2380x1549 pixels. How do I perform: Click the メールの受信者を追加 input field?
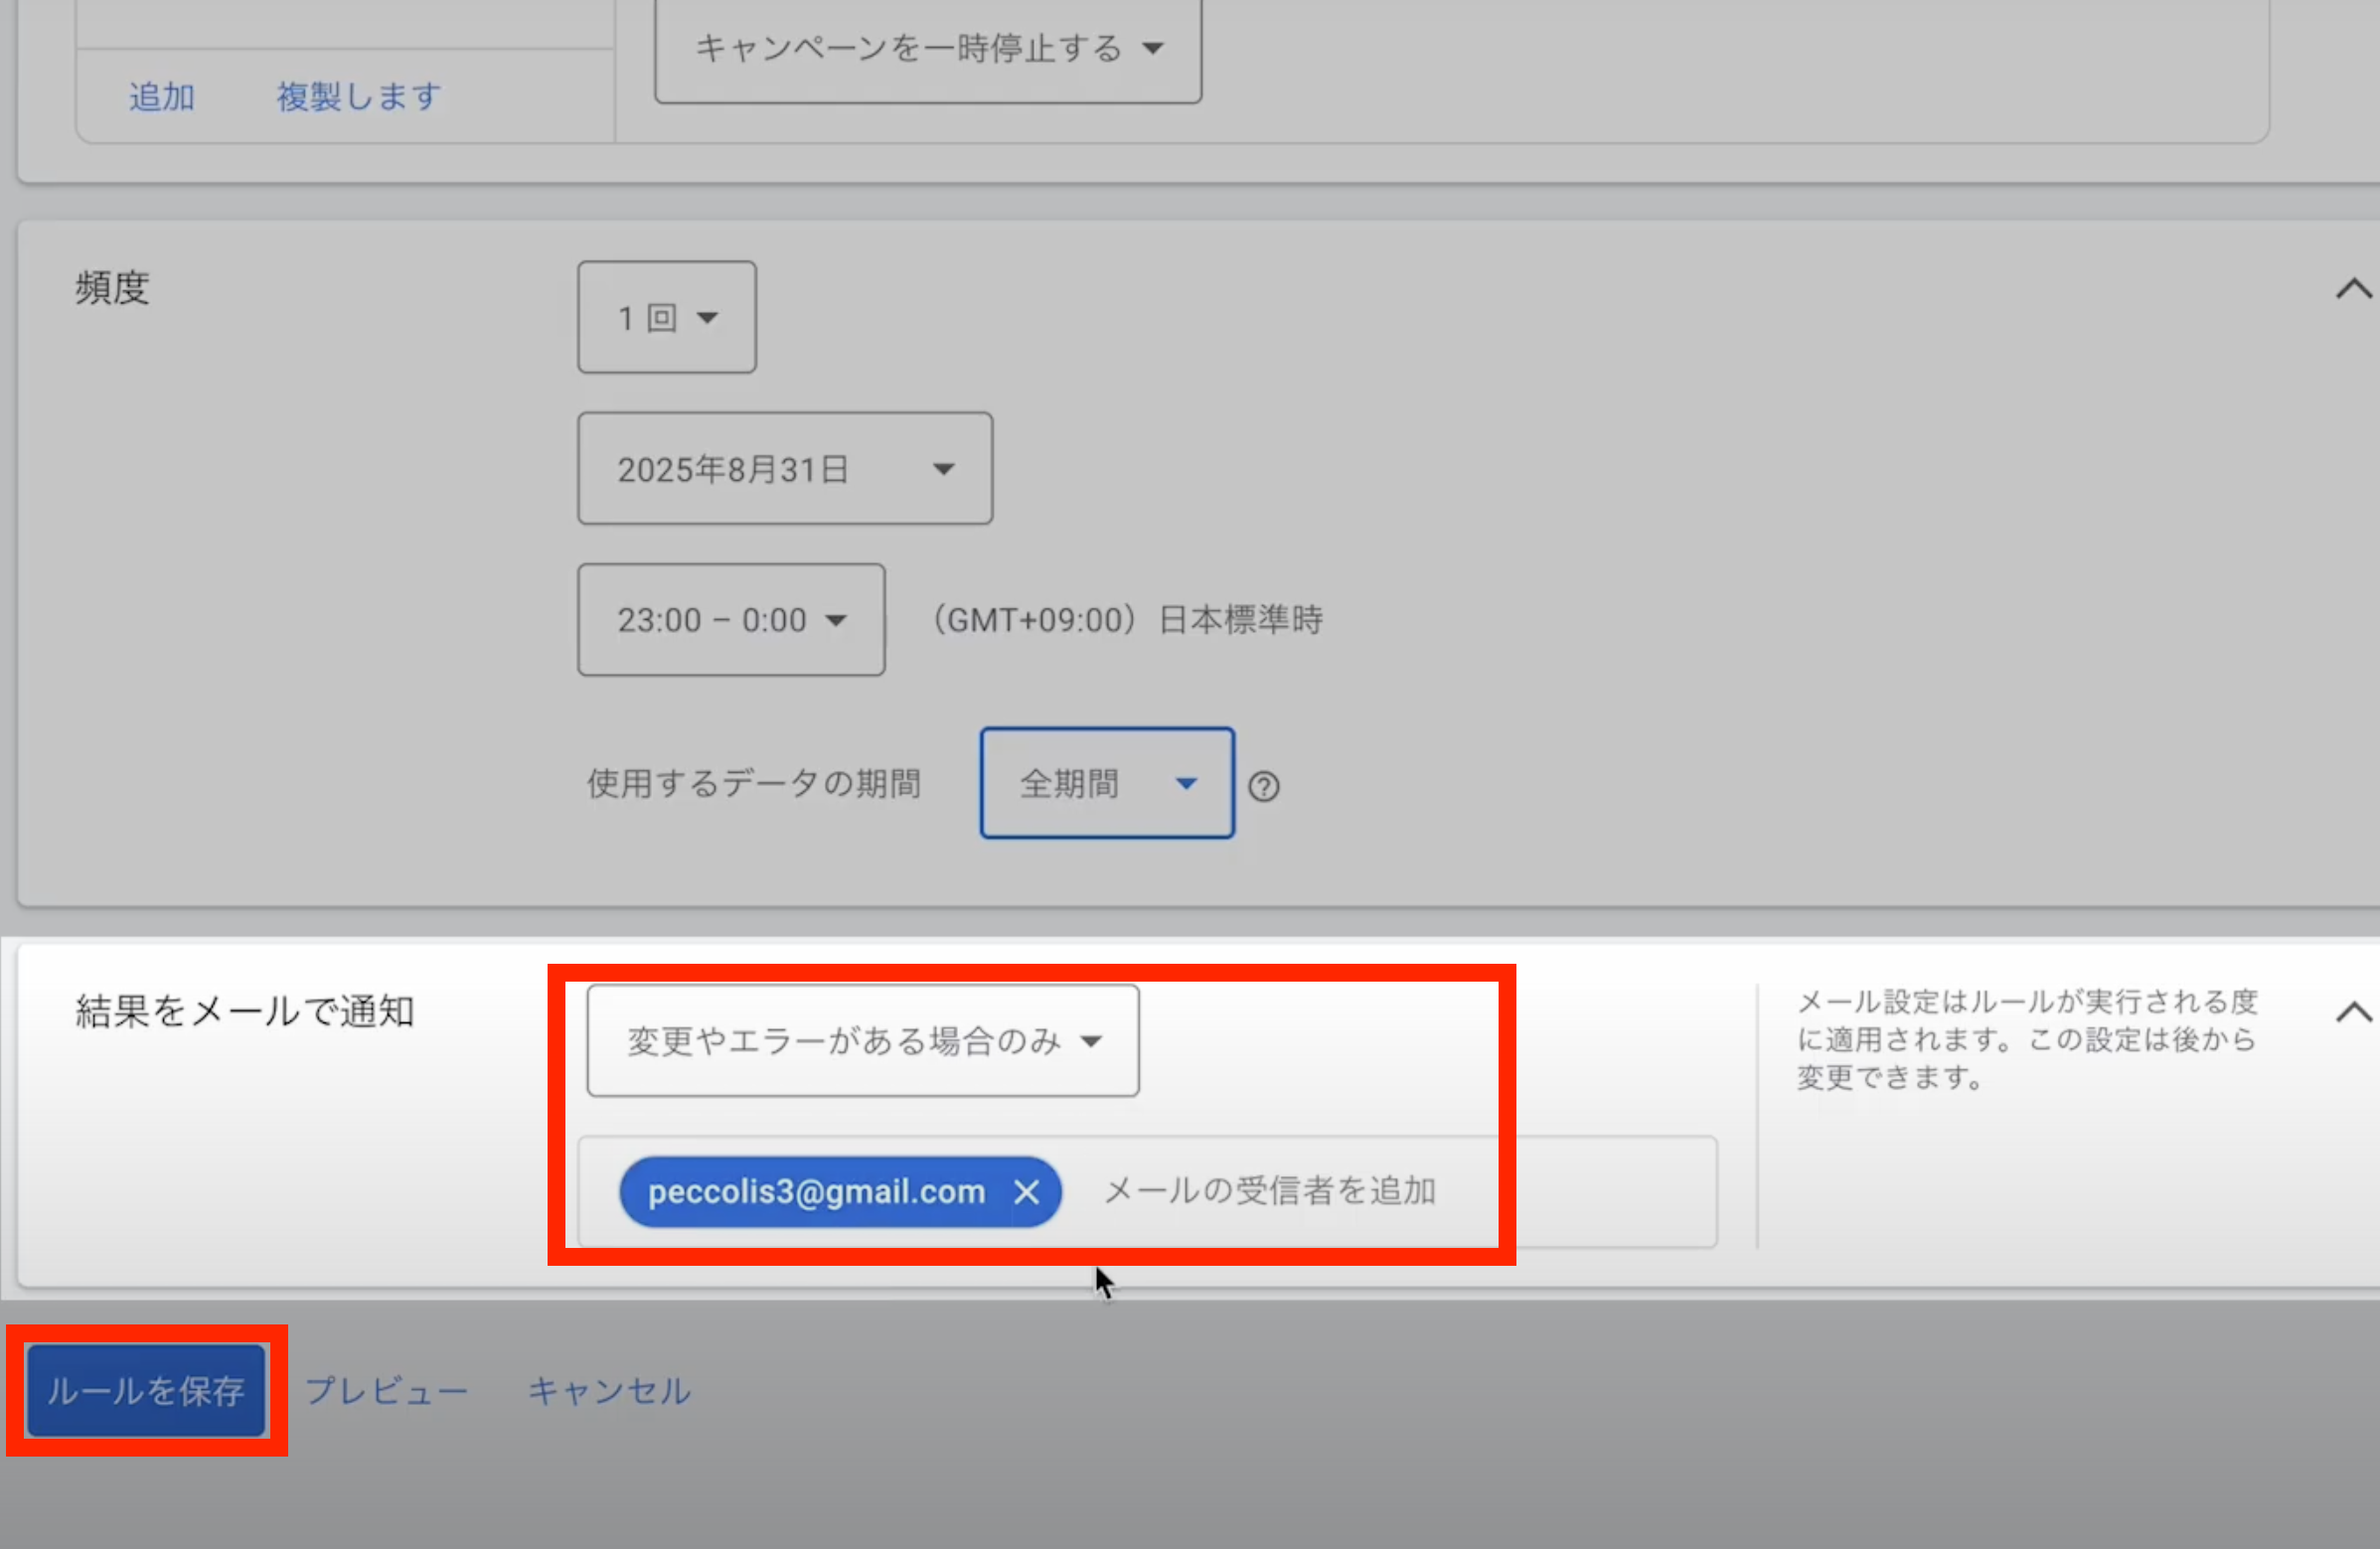pos(1270,1191)
